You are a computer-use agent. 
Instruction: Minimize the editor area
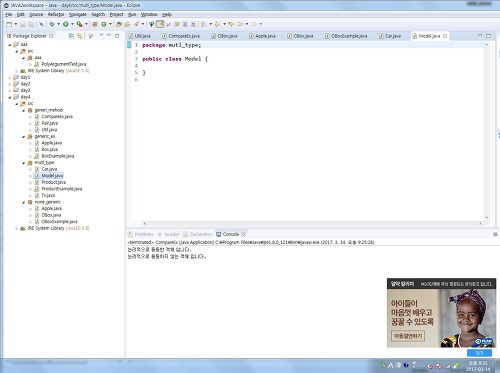coord(480,35)
